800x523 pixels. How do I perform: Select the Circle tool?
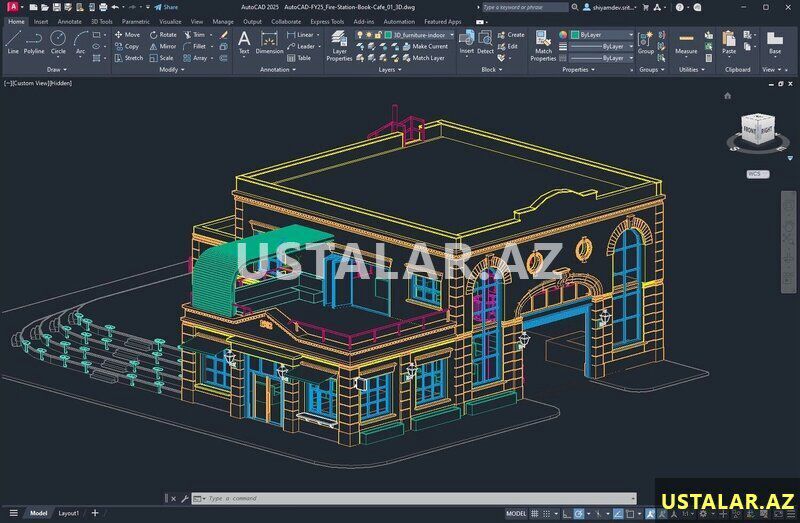58,42
